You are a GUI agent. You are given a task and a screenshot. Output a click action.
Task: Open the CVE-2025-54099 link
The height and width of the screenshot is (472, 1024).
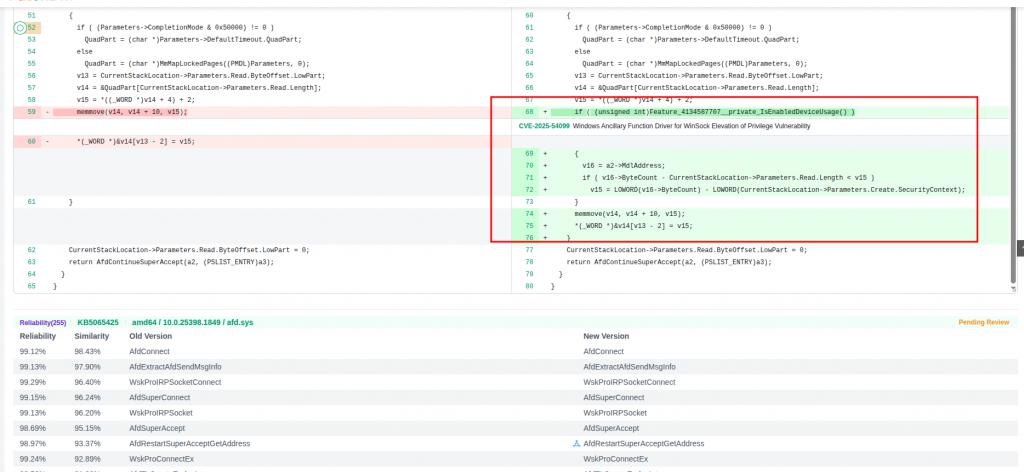(543, 126)
